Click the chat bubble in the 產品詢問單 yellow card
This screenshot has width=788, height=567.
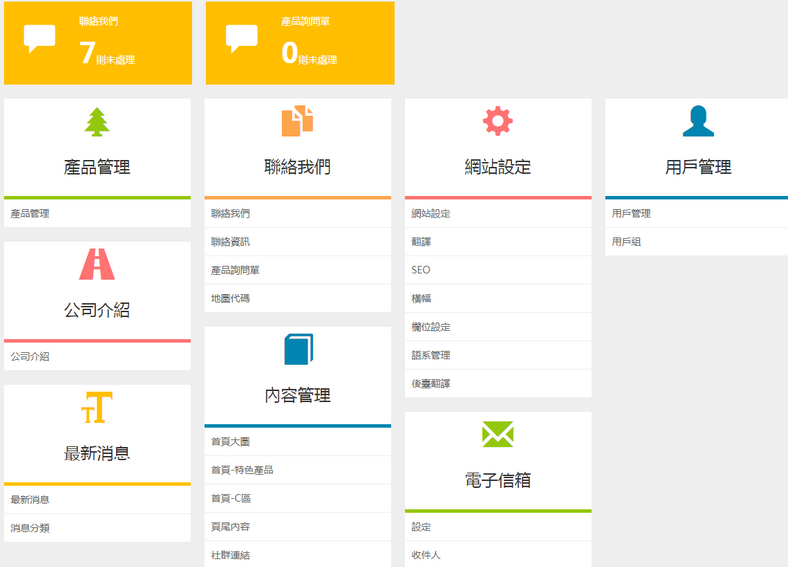coord(242,39)
